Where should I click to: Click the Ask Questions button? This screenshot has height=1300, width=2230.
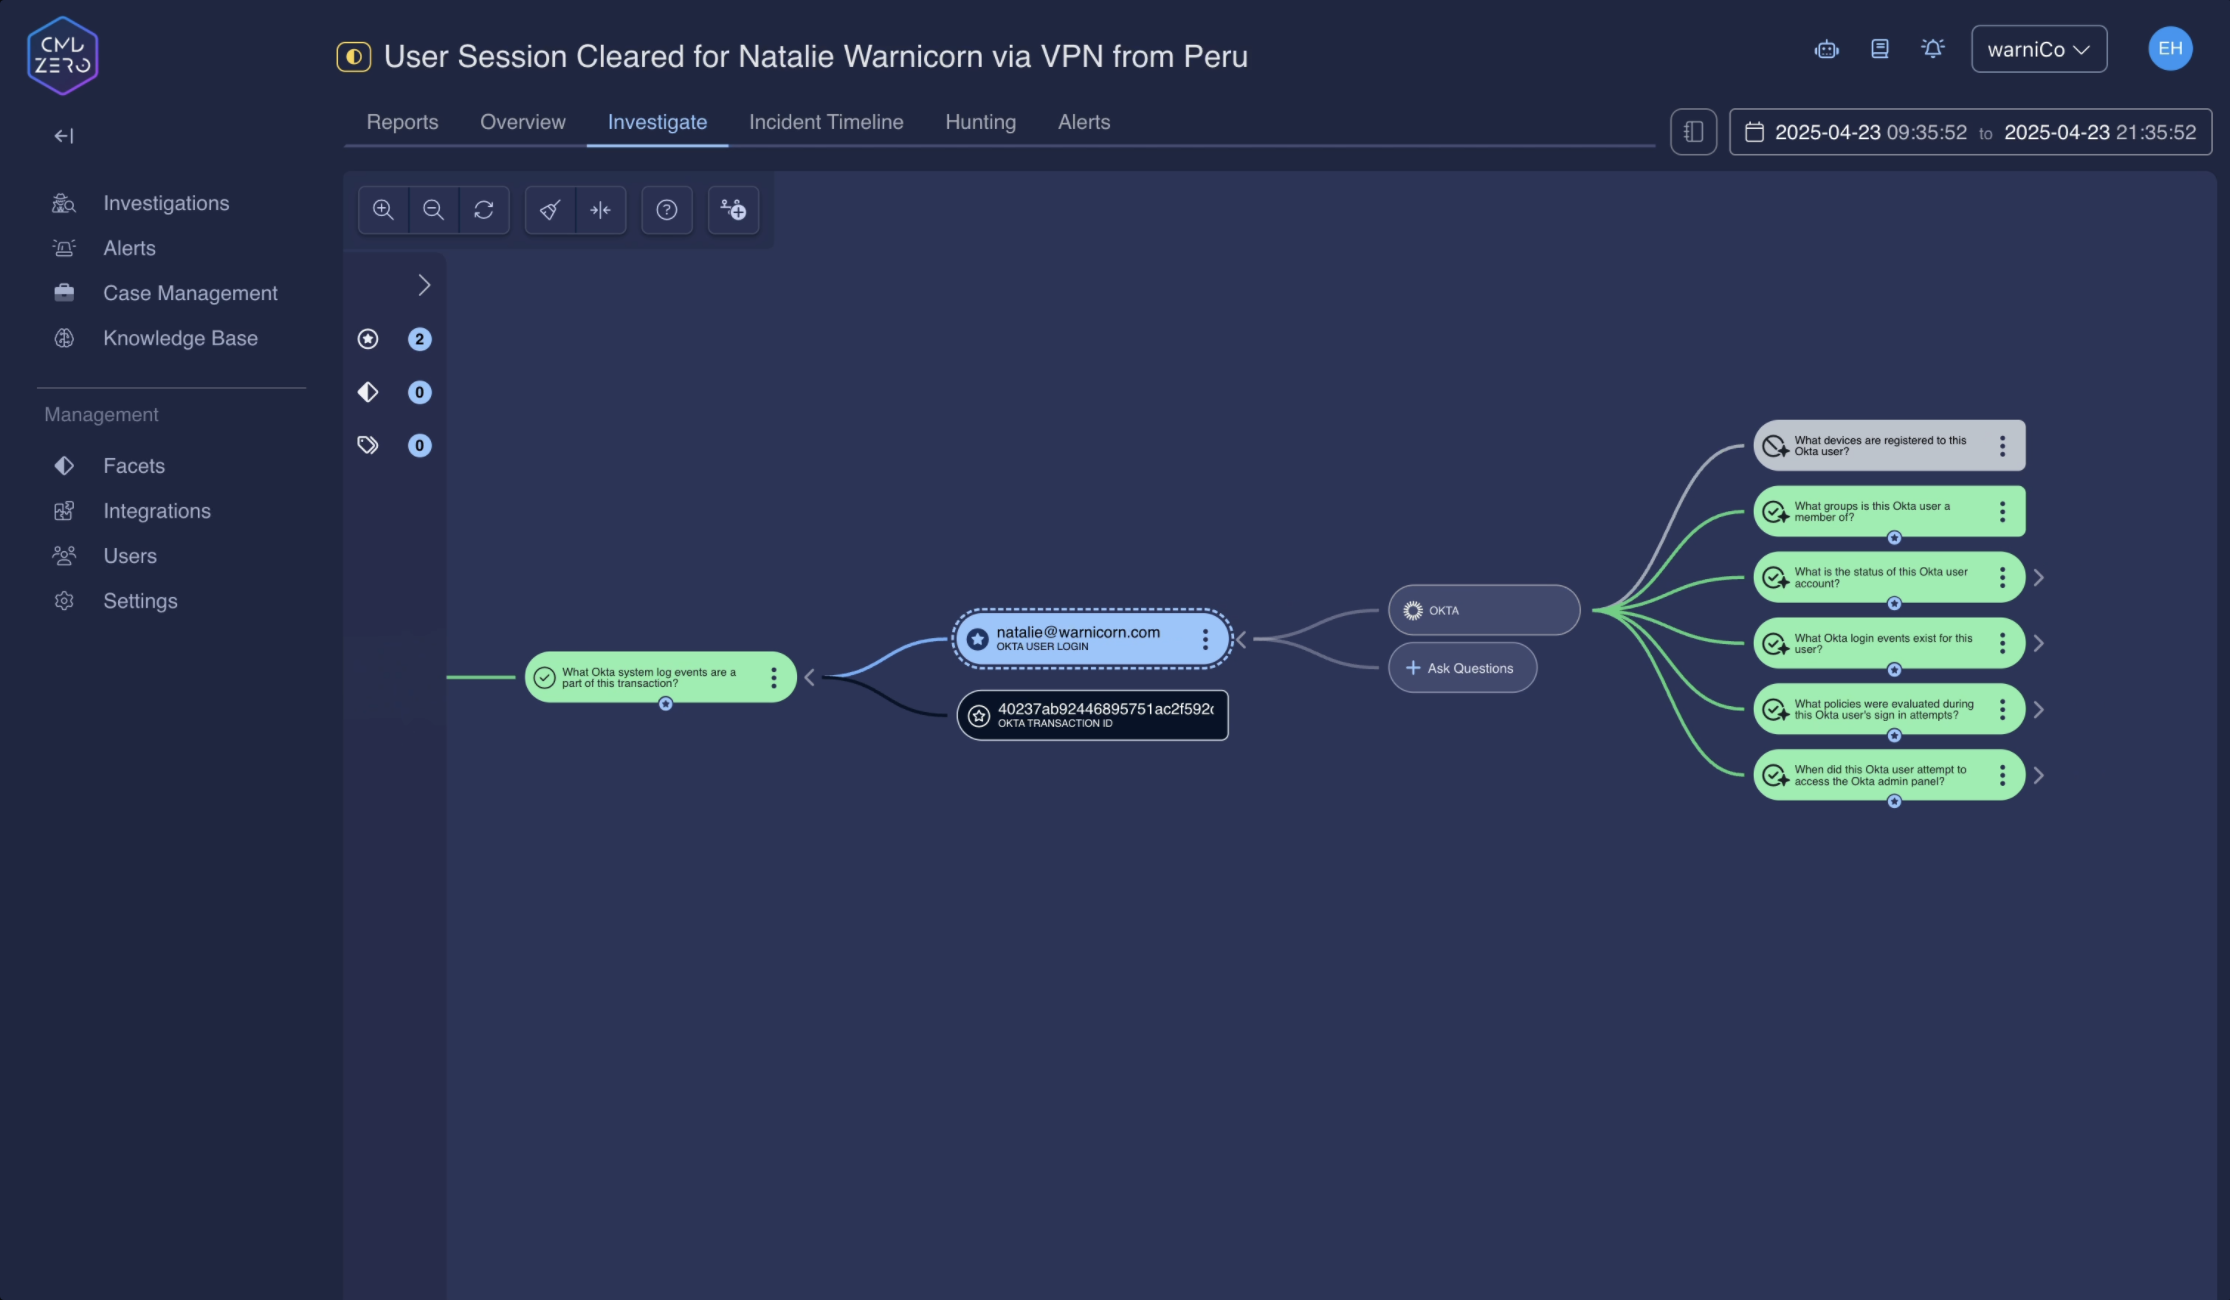[1461, 668]
